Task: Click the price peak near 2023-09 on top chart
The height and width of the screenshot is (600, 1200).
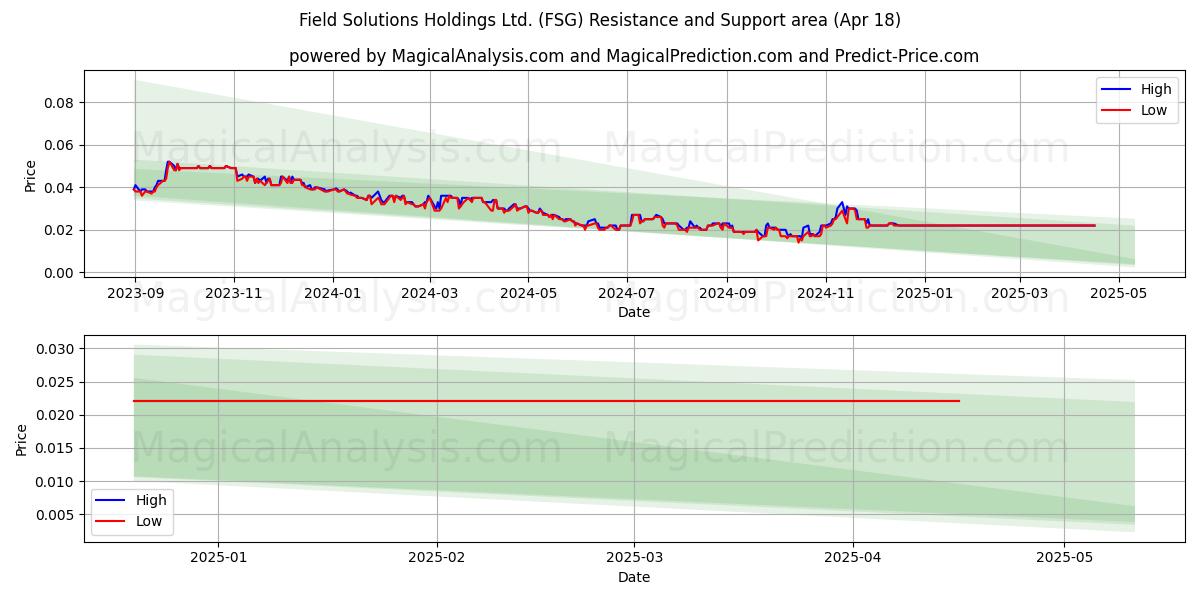Action: click(168, 162)
